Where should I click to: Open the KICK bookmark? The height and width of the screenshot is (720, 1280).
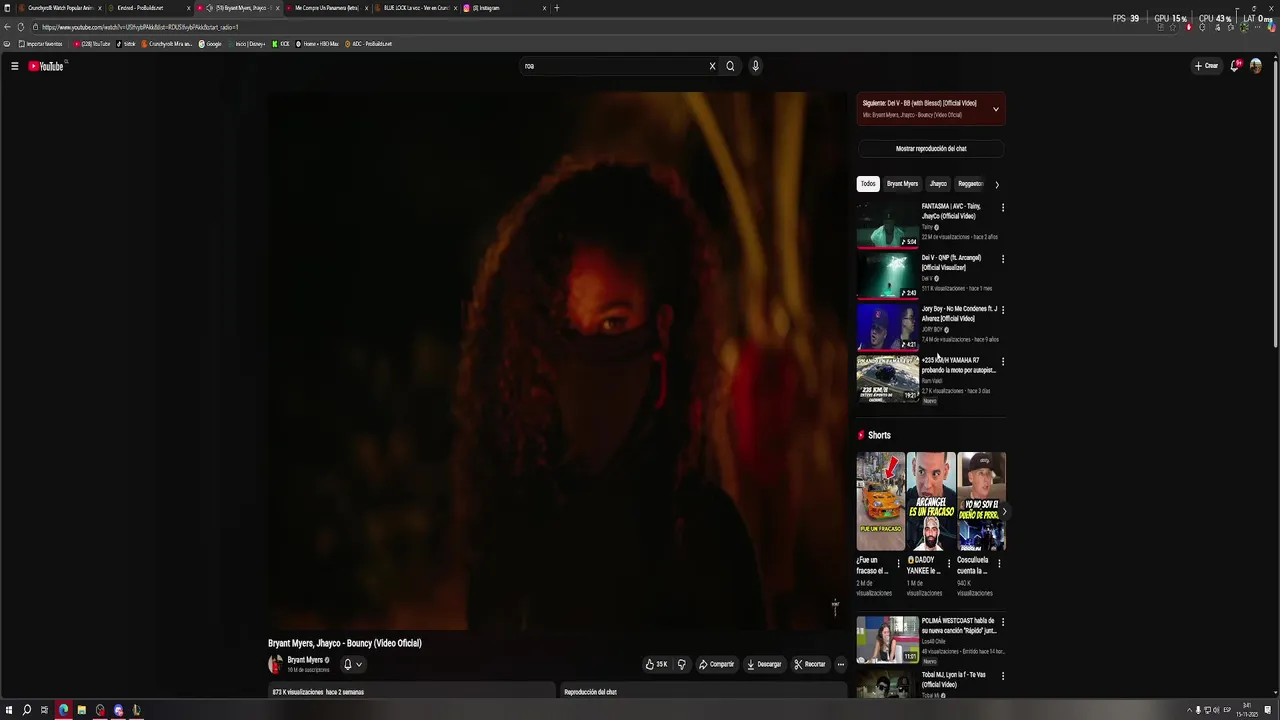pyautogui.click(x=281, y=44)
